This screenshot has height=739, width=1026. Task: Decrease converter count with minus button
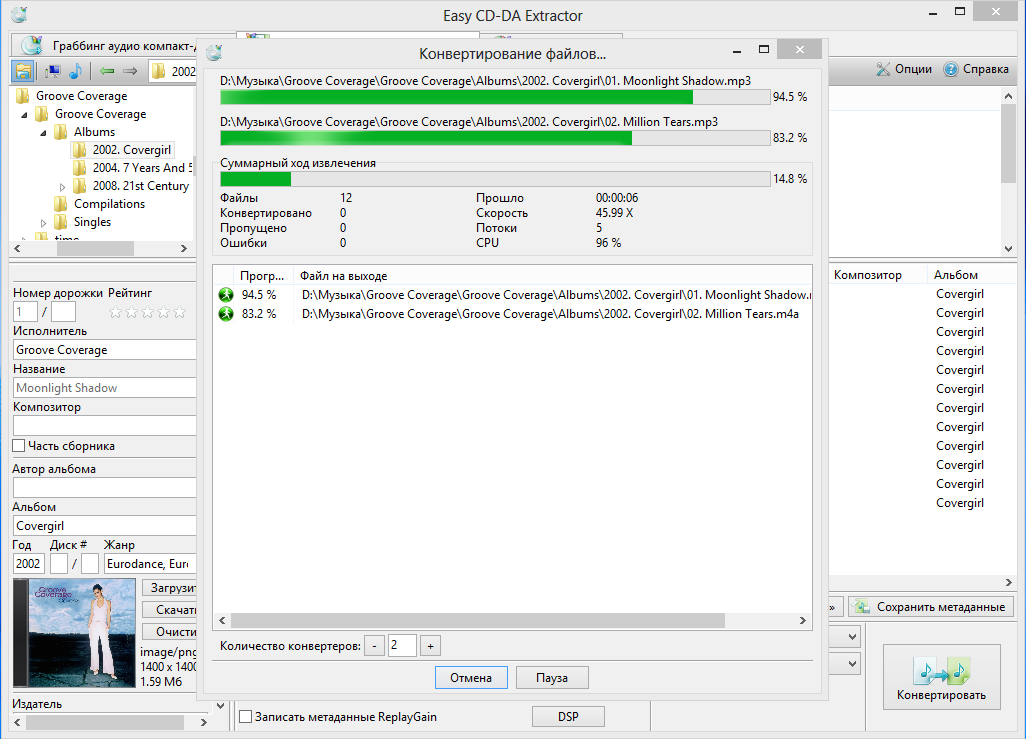(374, 646)
